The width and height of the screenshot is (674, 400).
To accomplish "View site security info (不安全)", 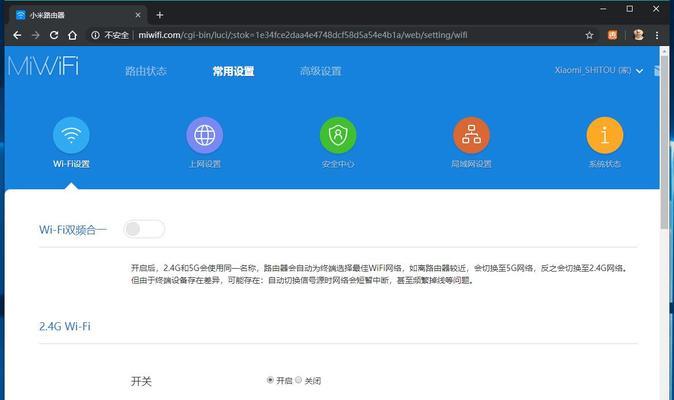I will coord(110,35).
